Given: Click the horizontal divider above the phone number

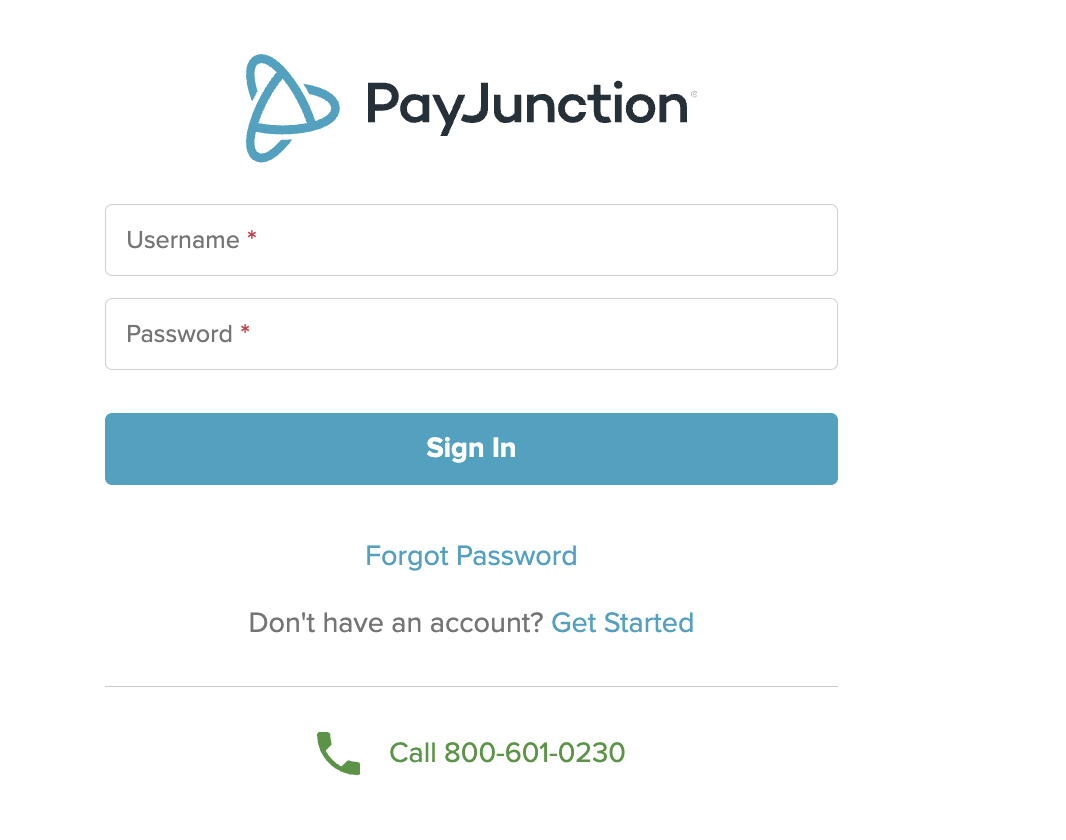Looking at the screenshot, I should point(471,687).
